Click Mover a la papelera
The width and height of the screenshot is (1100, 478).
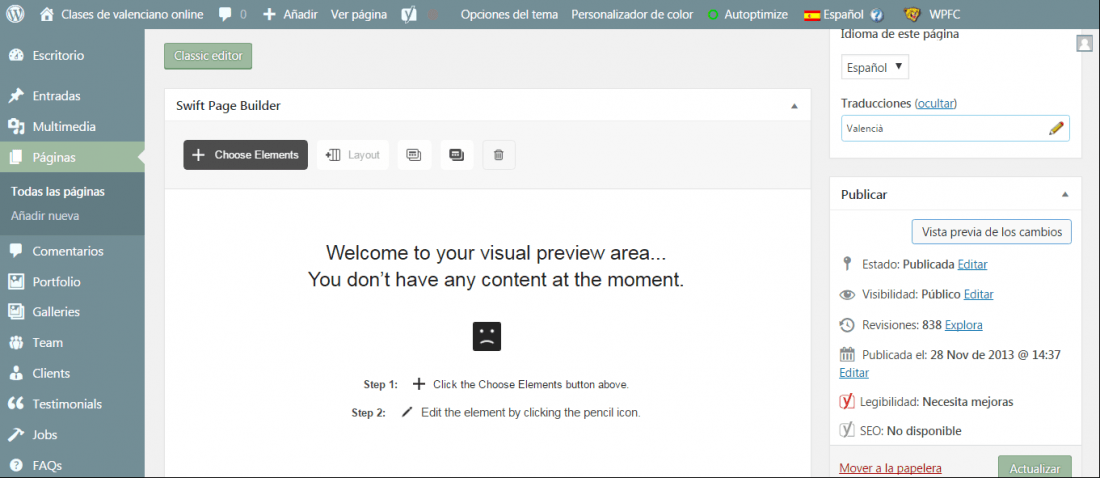[x=890, y=468]
